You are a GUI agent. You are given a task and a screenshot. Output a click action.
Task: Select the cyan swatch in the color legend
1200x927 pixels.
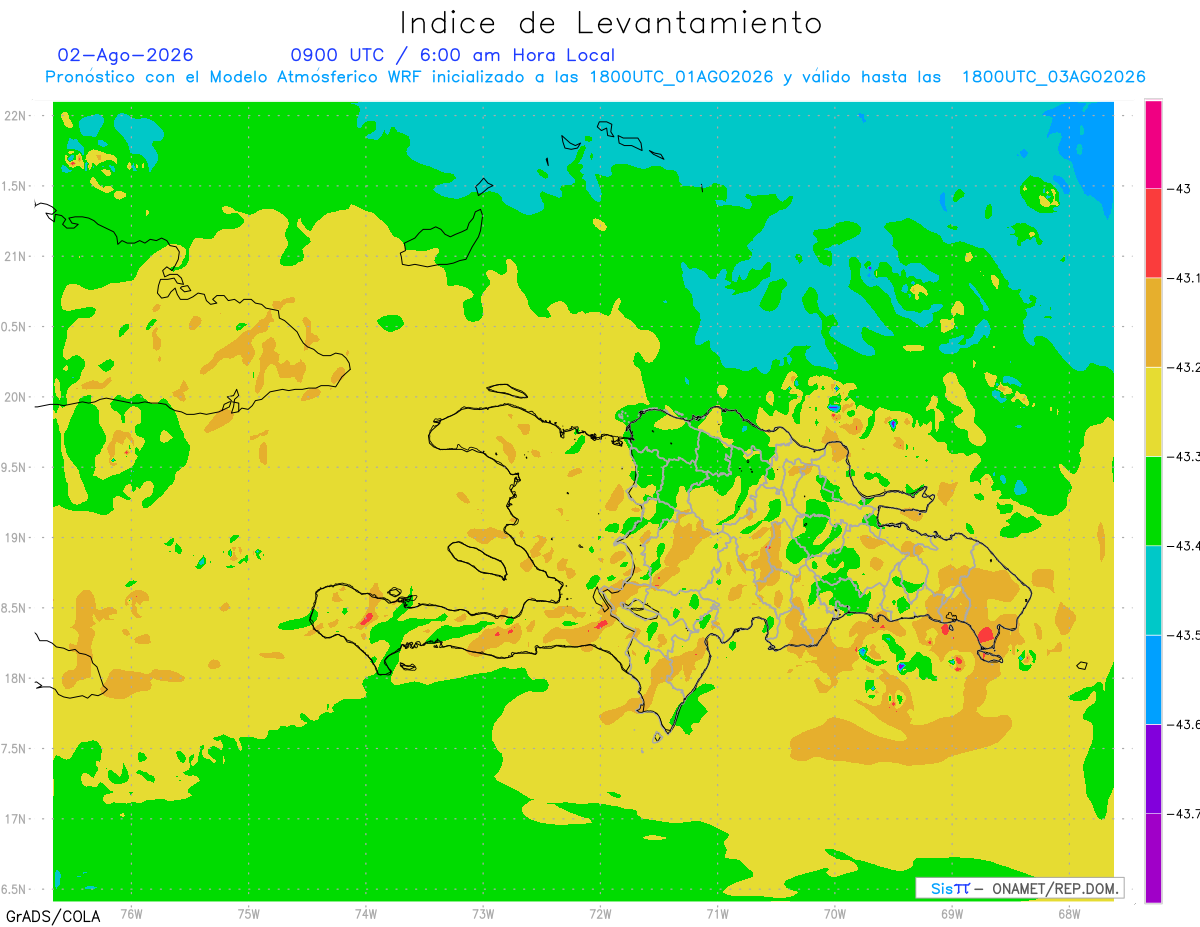coord(1153,590)
